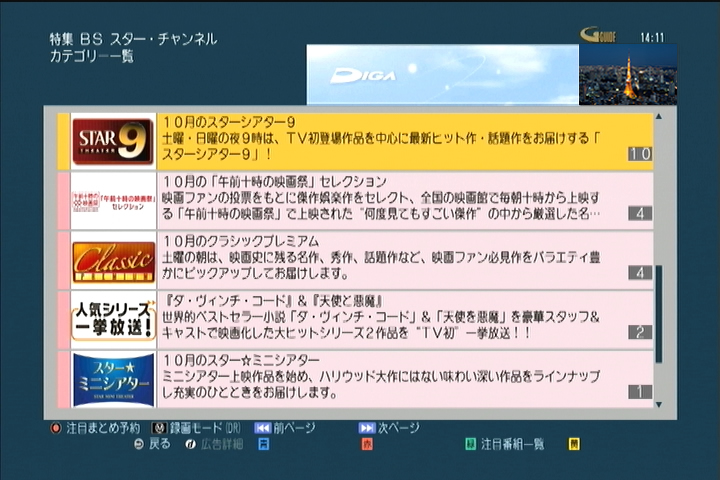Choose the スター☆ミニシアター logo
Viewport: 720px width, 480px height.
(113, 380)
